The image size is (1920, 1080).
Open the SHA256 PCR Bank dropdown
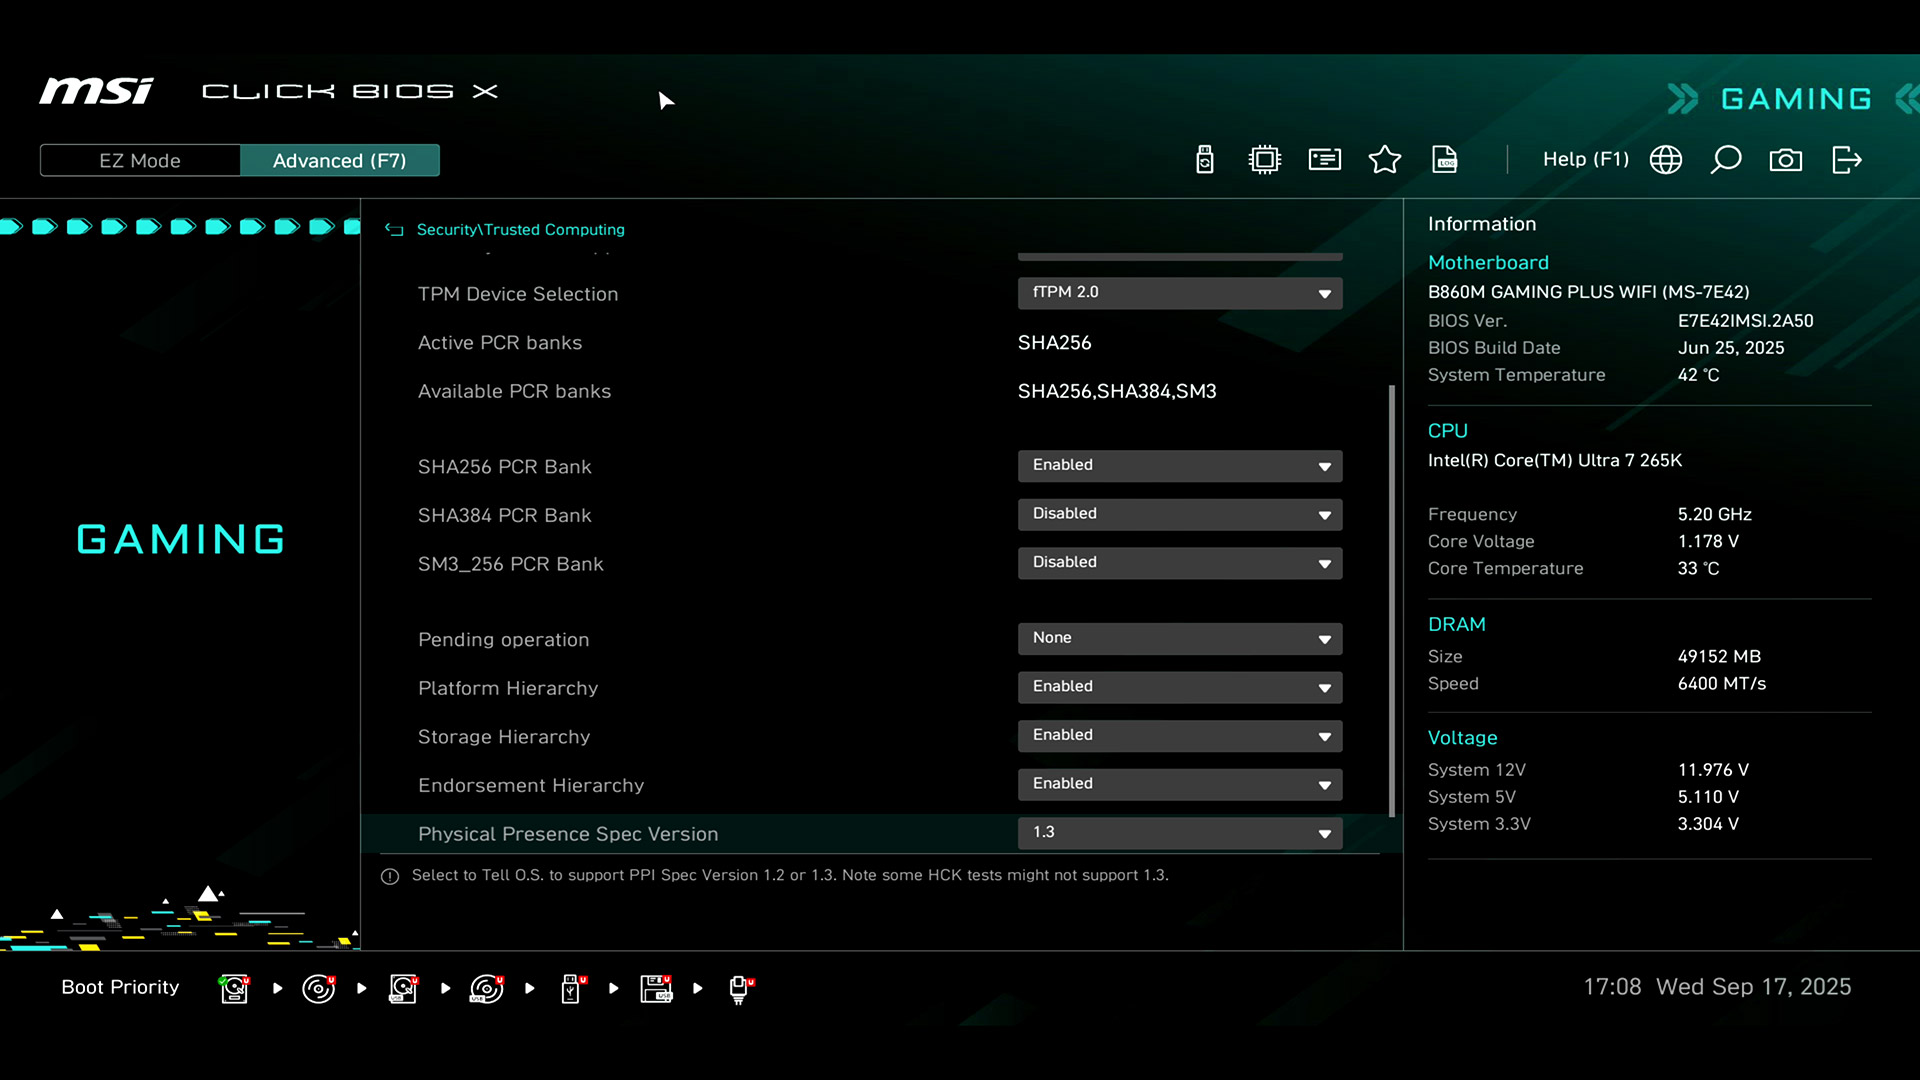(1180, 466)
